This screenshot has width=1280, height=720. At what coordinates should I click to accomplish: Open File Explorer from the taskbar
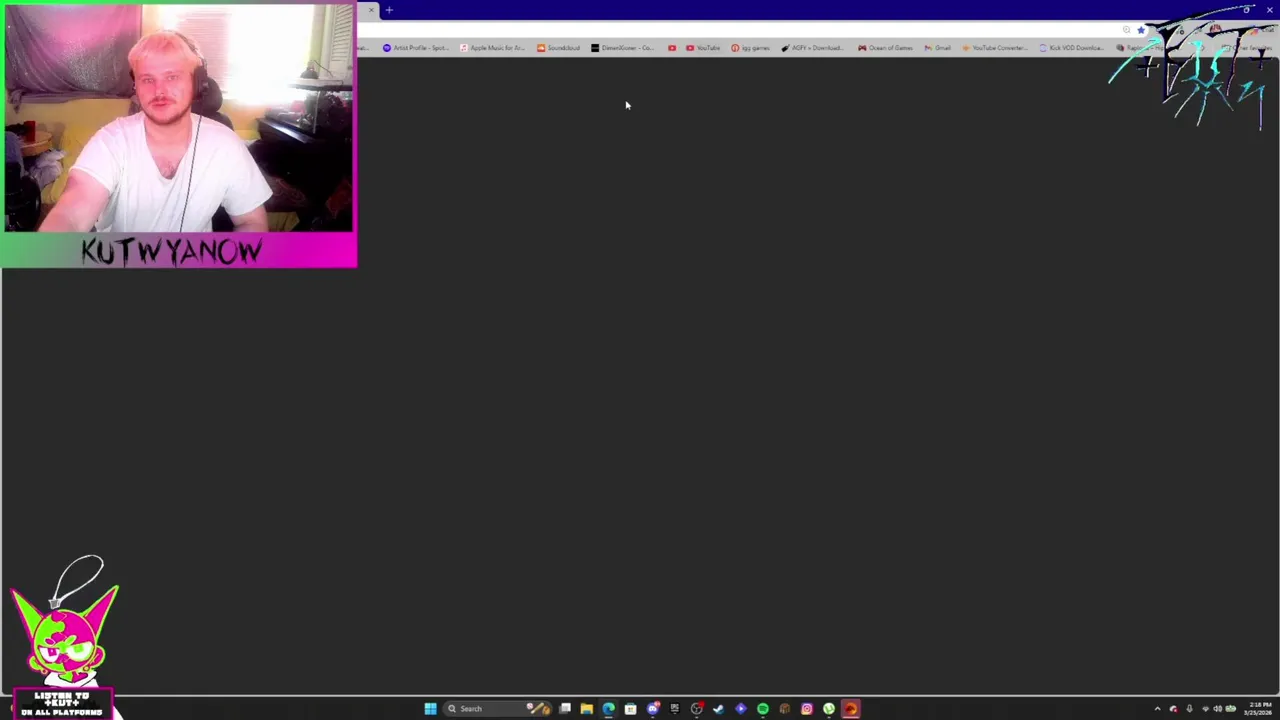pyautogui.click(x=587, y=709)
